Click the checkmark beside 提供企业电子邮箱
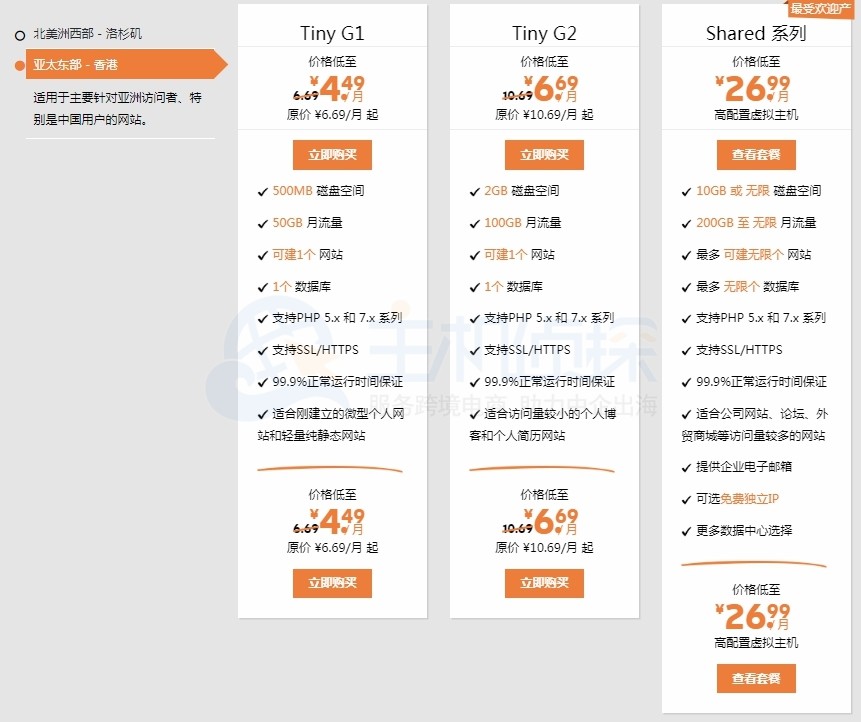The width and height of the screenshot is (861, 722). tap(684, 463)
